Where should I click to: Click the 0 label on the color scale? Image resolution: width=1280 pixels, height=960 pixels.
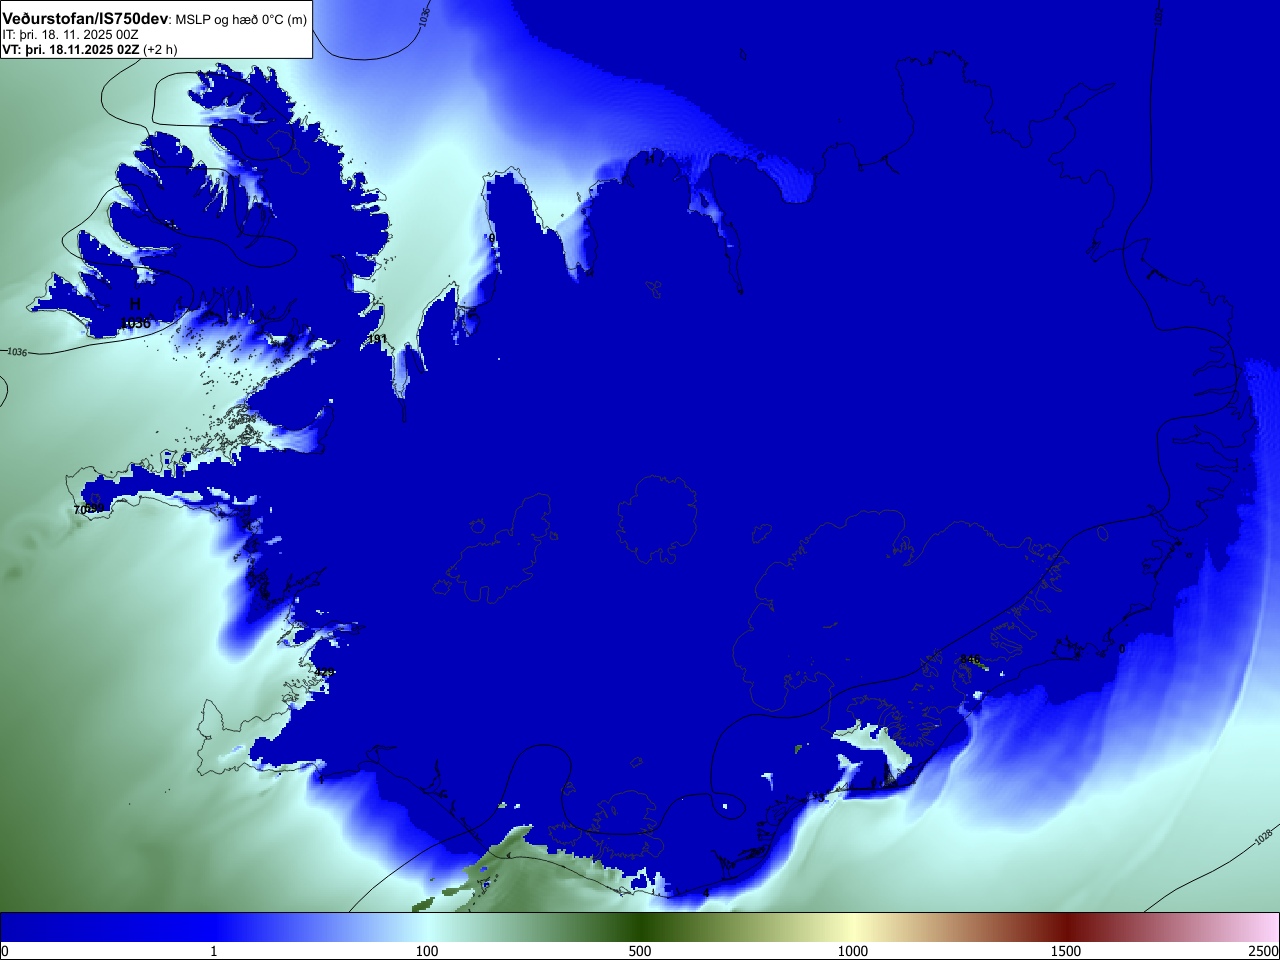click(x=5, y=951)
